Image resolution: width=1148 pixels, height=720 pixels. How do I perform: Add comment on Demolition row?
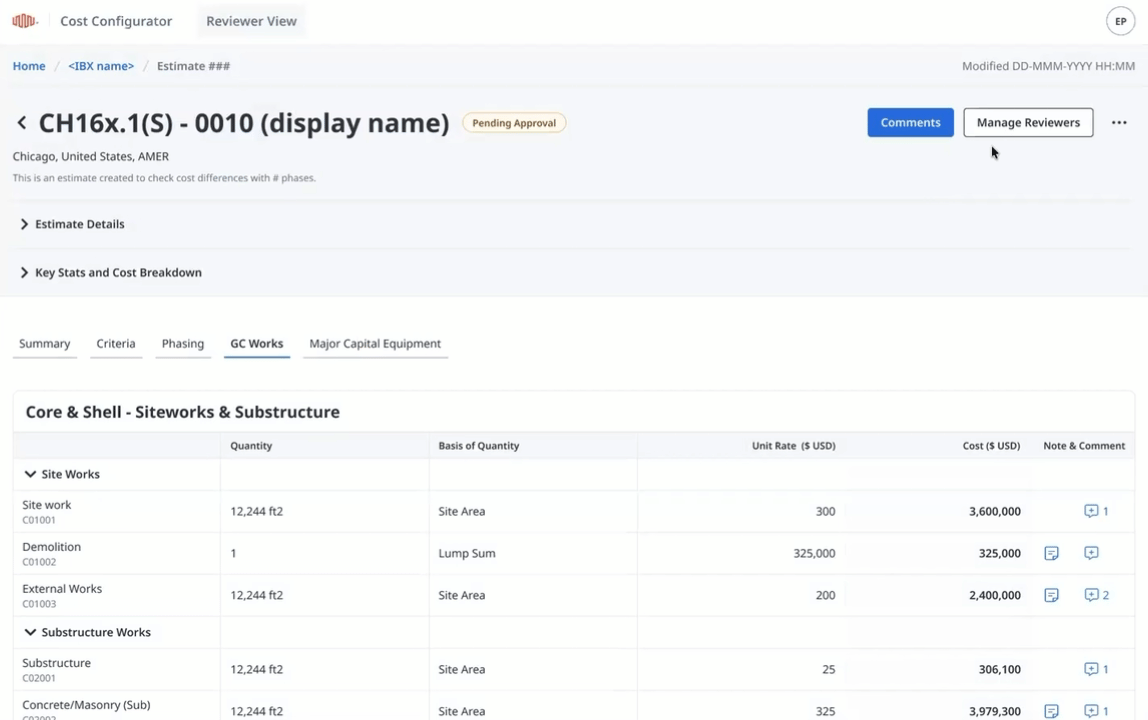pos(1091,553)
